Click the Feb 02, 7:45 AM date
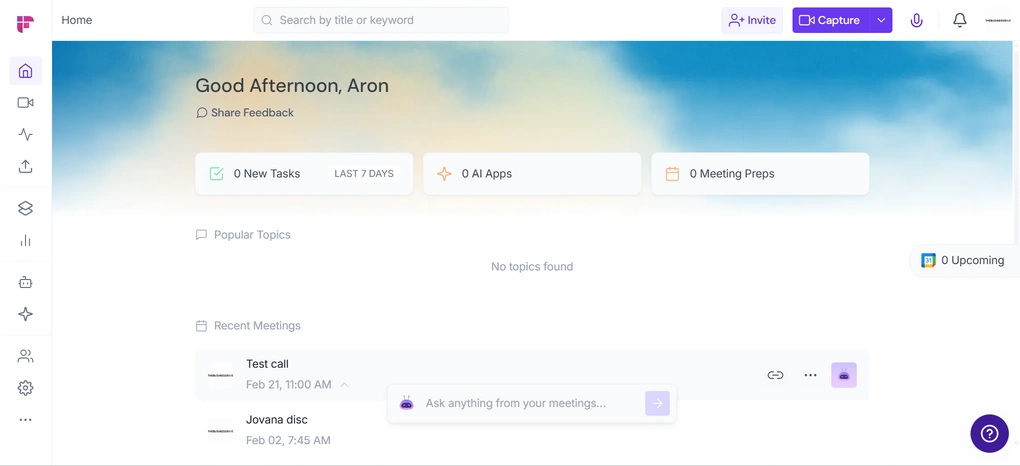Image resolution: width=1020 pixels, height=466 pixels. click(288, 441)
